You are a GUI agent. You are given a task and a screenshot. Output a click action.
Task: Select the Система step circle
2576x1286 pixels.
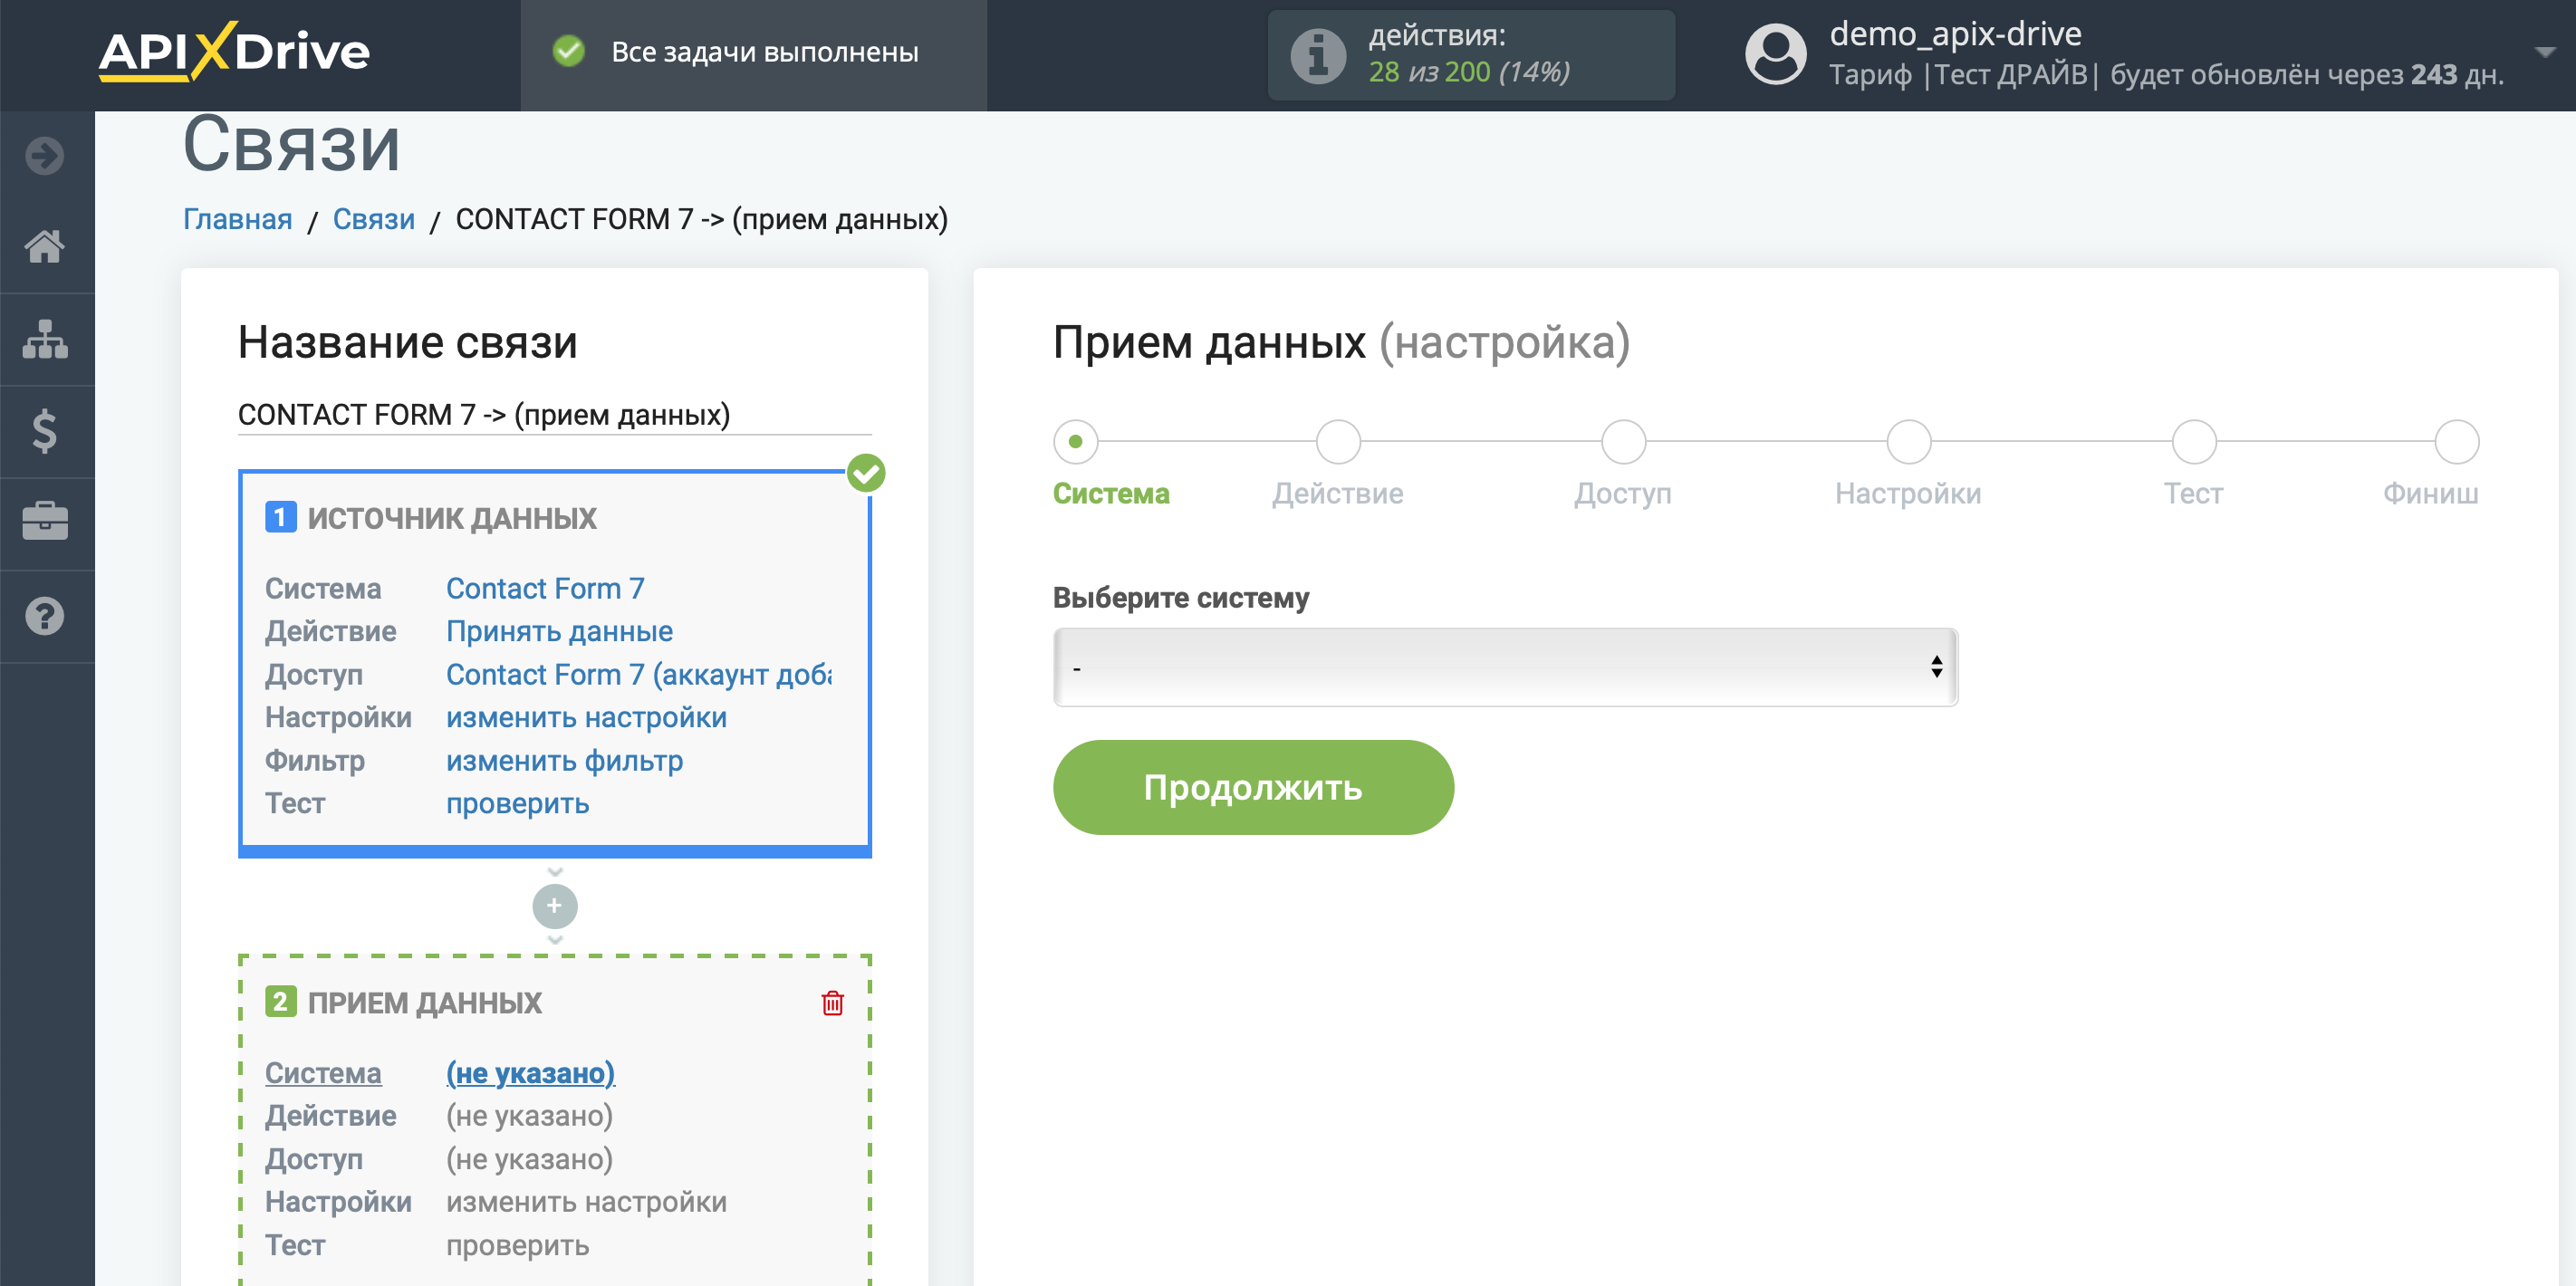coord(1076,441)
